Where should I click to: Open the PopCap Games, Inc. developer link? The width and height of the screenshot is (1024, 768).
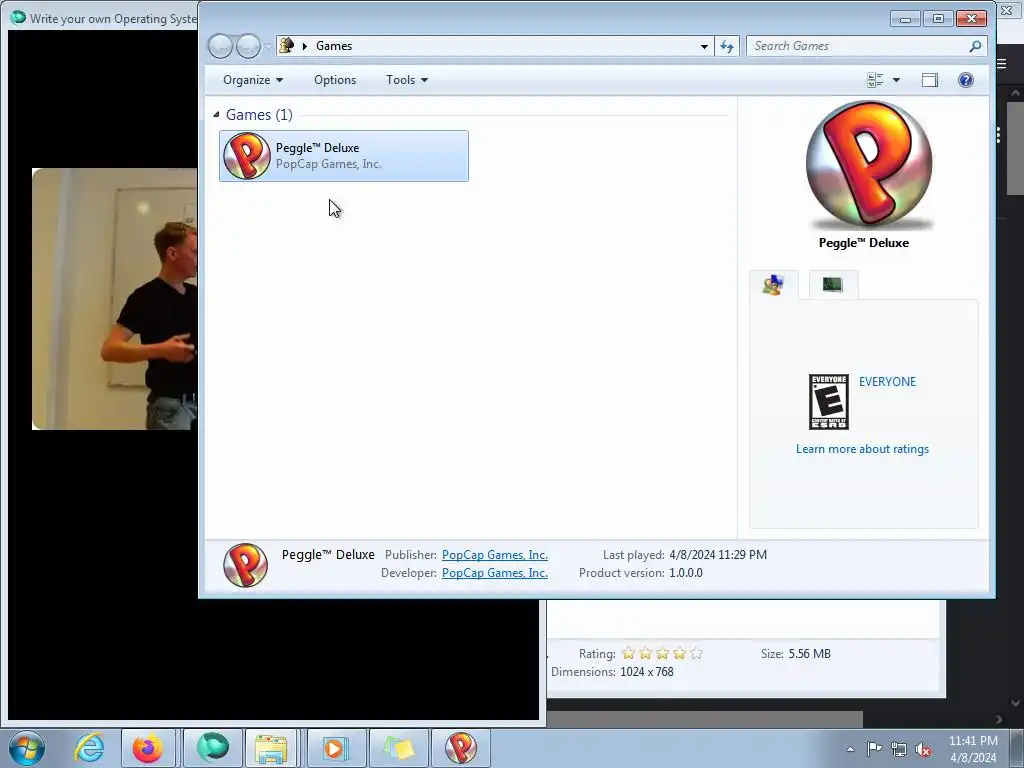[x=494, y=573]
